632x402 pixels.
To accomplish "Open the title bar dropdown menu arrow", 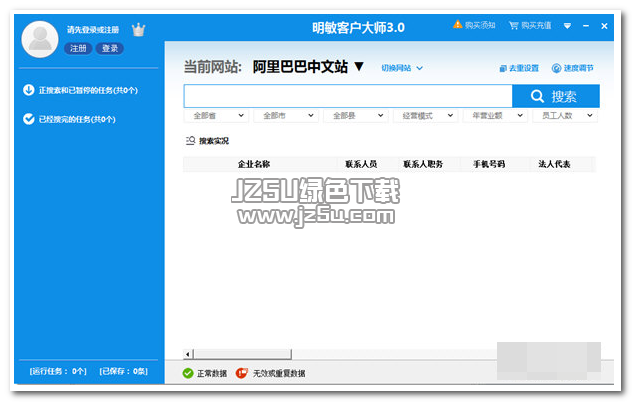I will coord(568,26).
